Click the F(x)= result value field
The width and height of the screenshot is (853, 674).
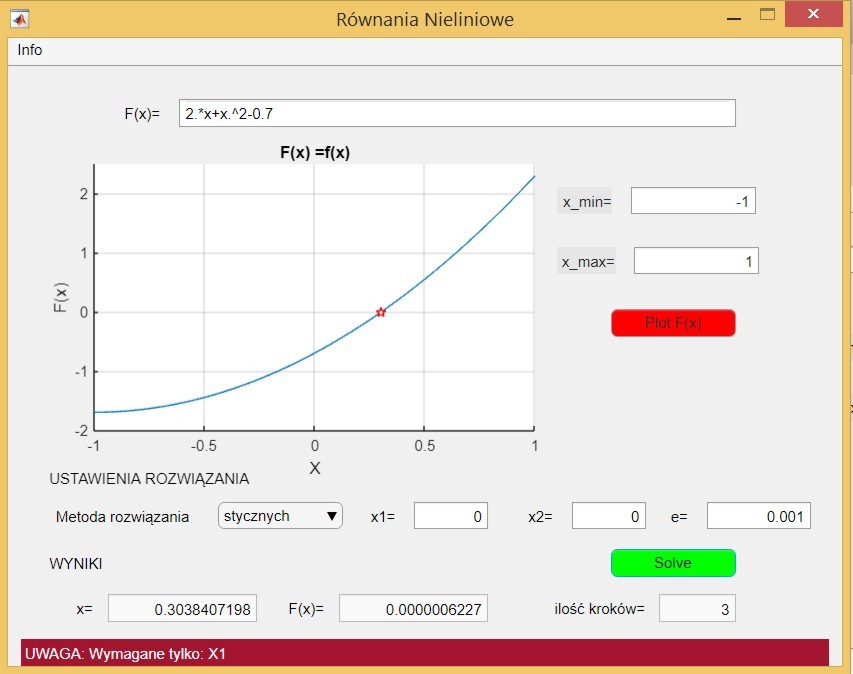click(x=413, y=608)
